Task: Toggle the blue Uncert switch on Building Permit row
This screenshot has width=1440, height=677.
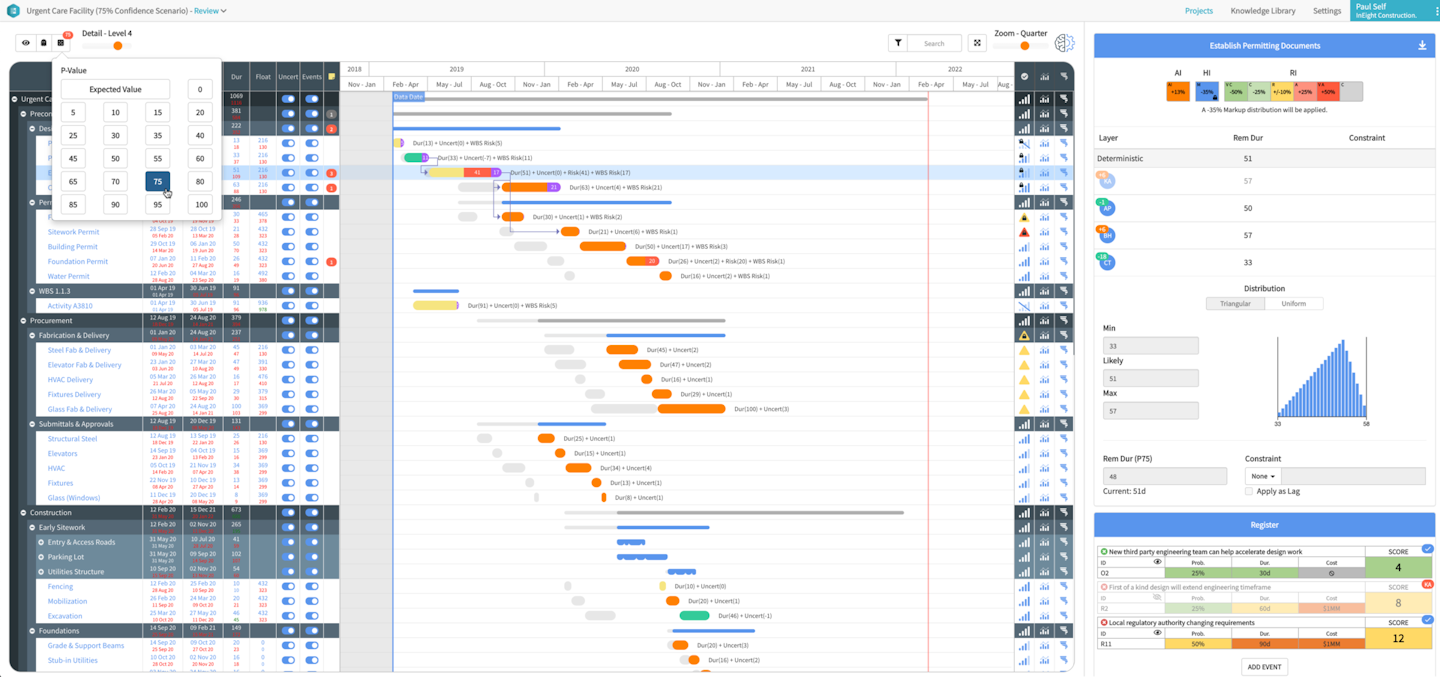Action: [x=289, y=246]
